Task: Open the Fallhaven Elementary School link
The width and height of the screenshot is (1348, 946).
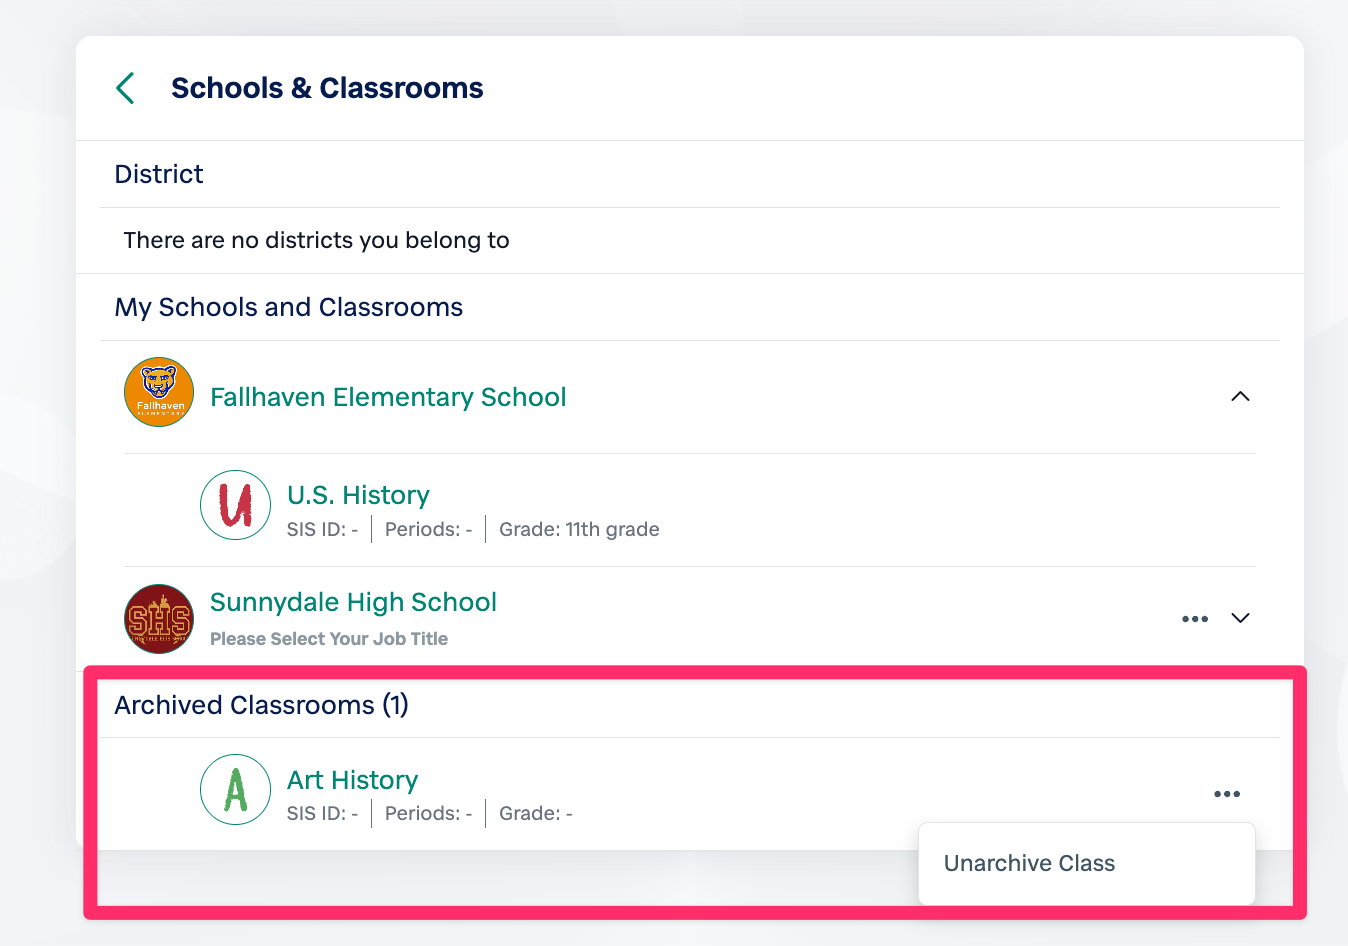Action: click(x=388, y=397)
